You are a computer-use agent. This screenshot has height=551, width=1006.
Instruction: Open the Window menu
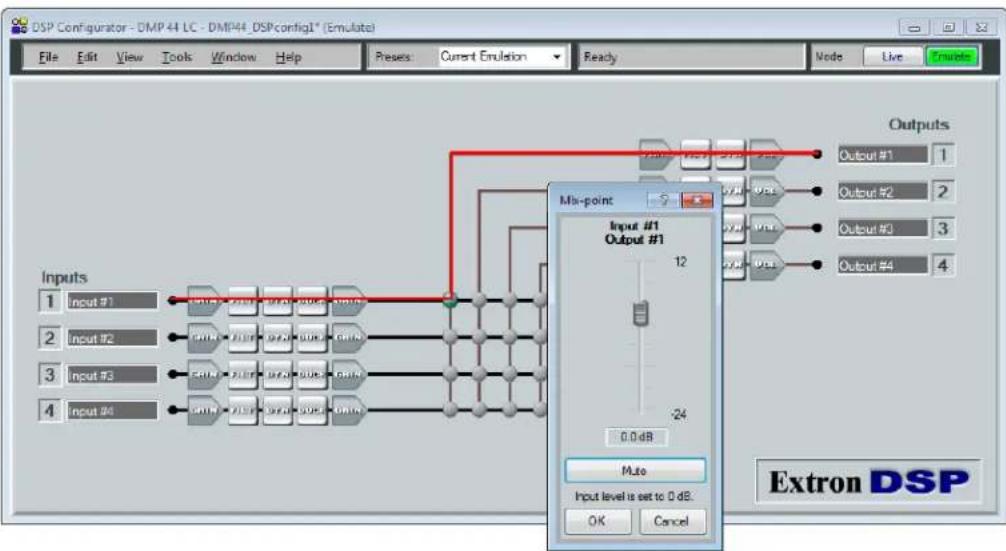[x=234, y=57]
